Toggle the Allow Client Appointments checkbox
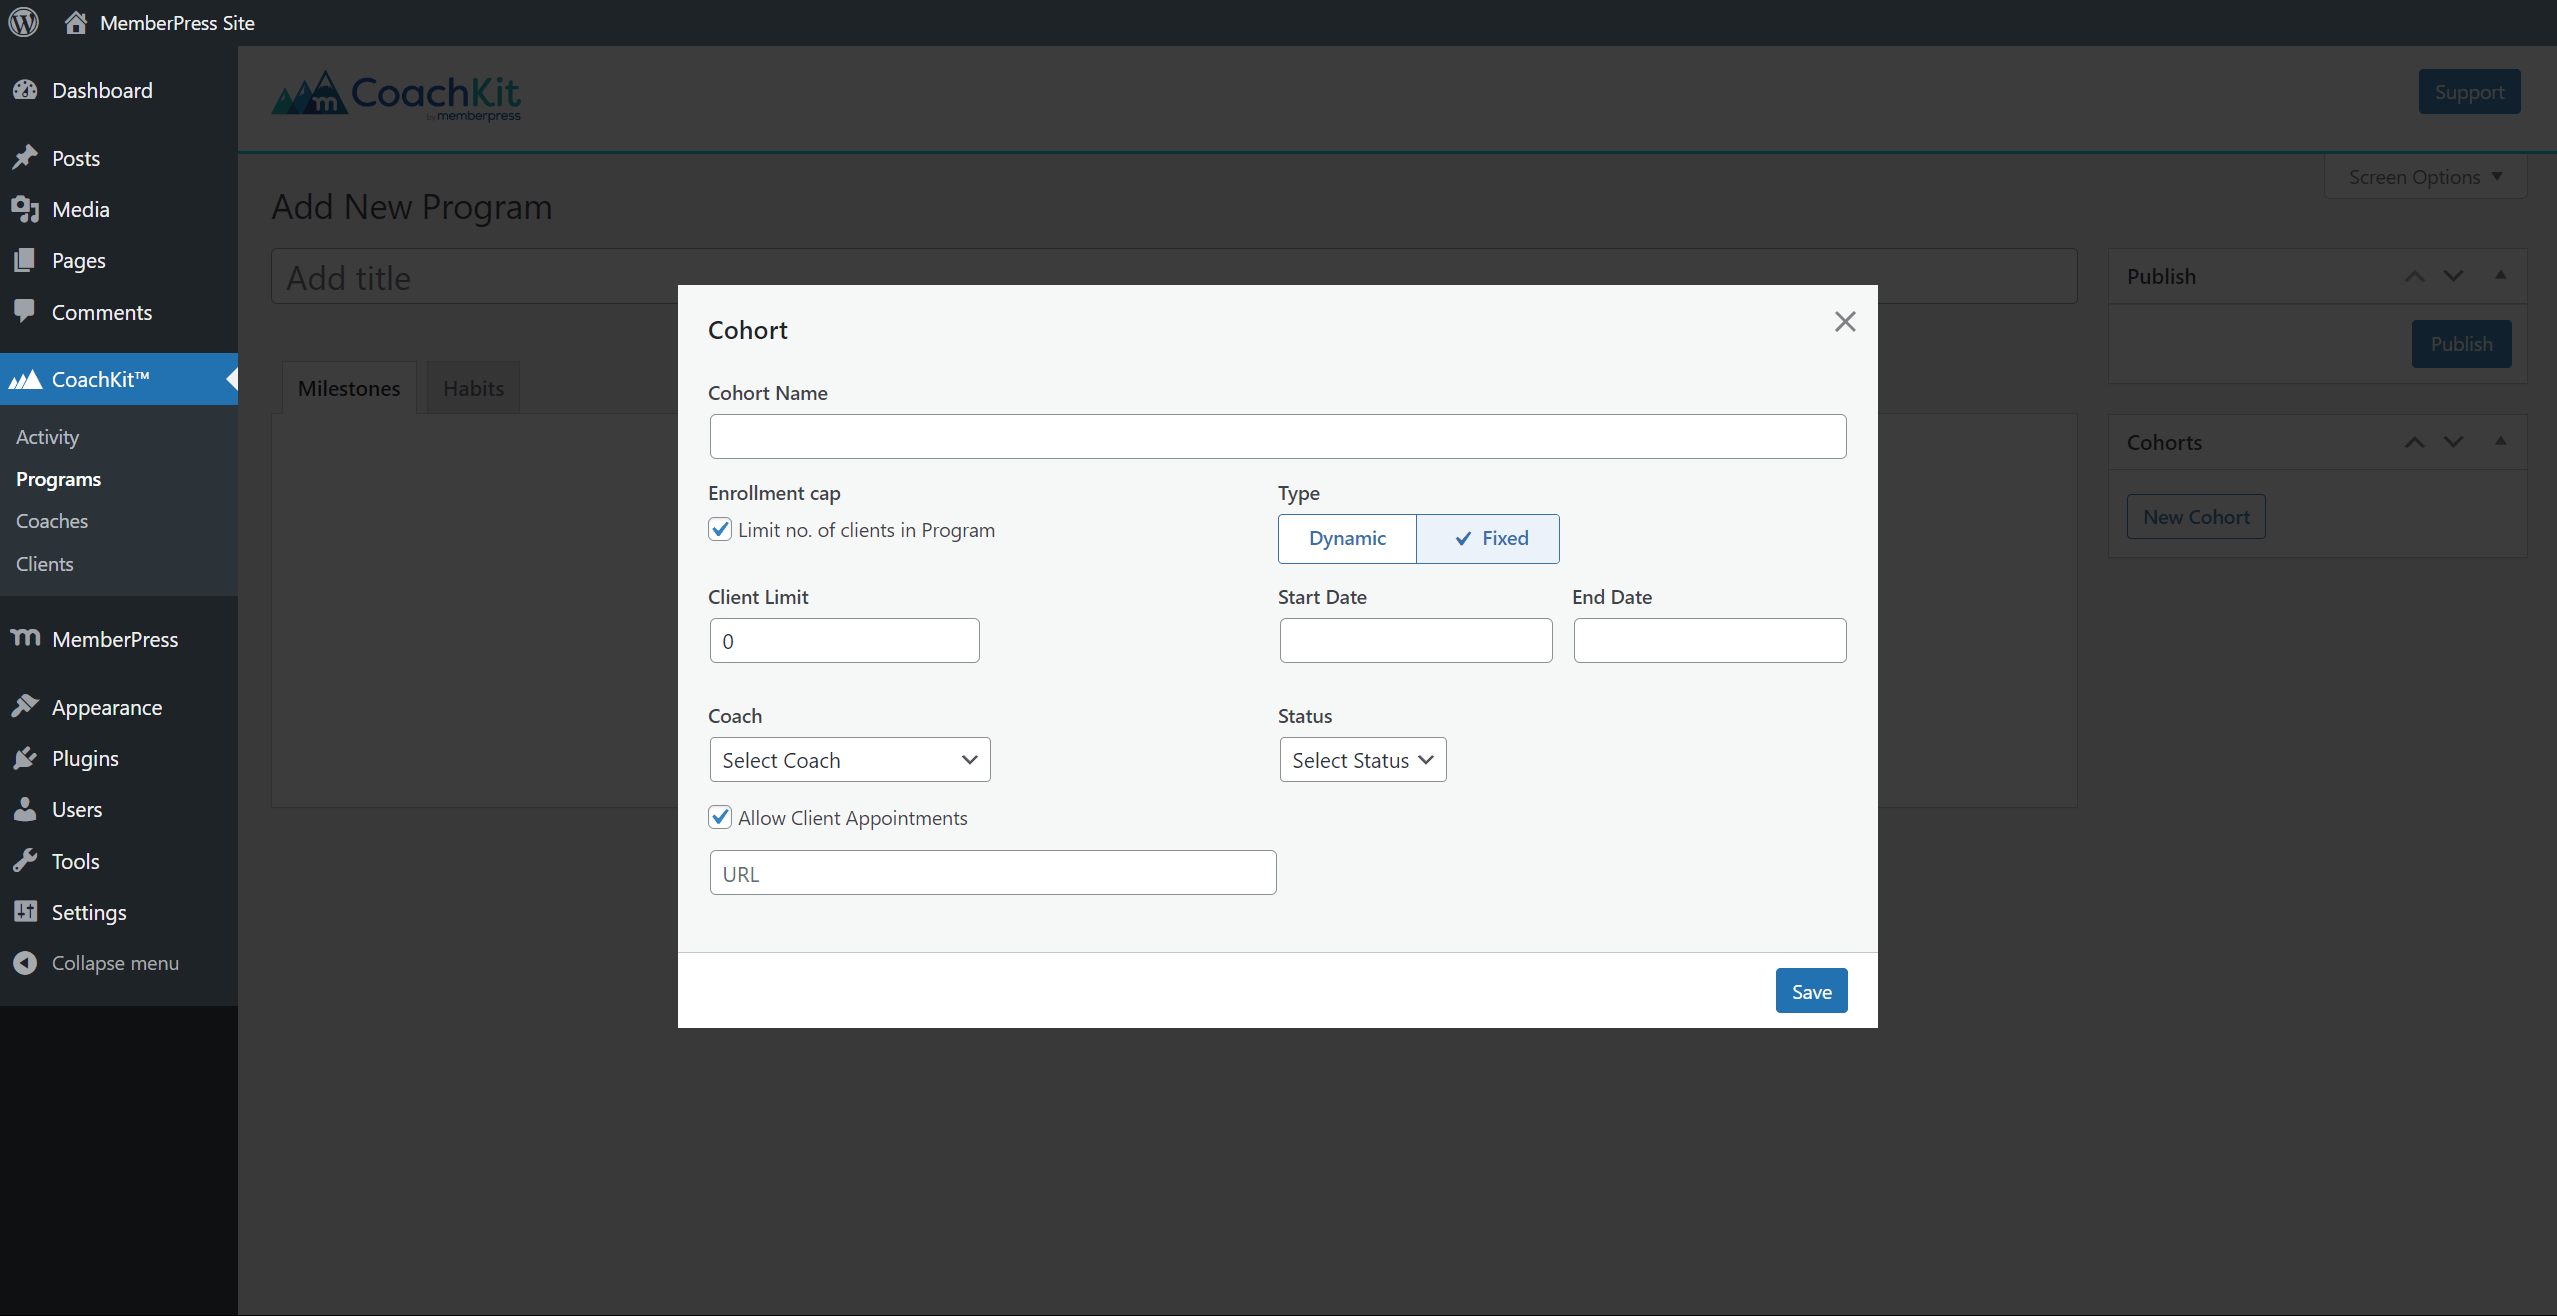 coord(720,817)
